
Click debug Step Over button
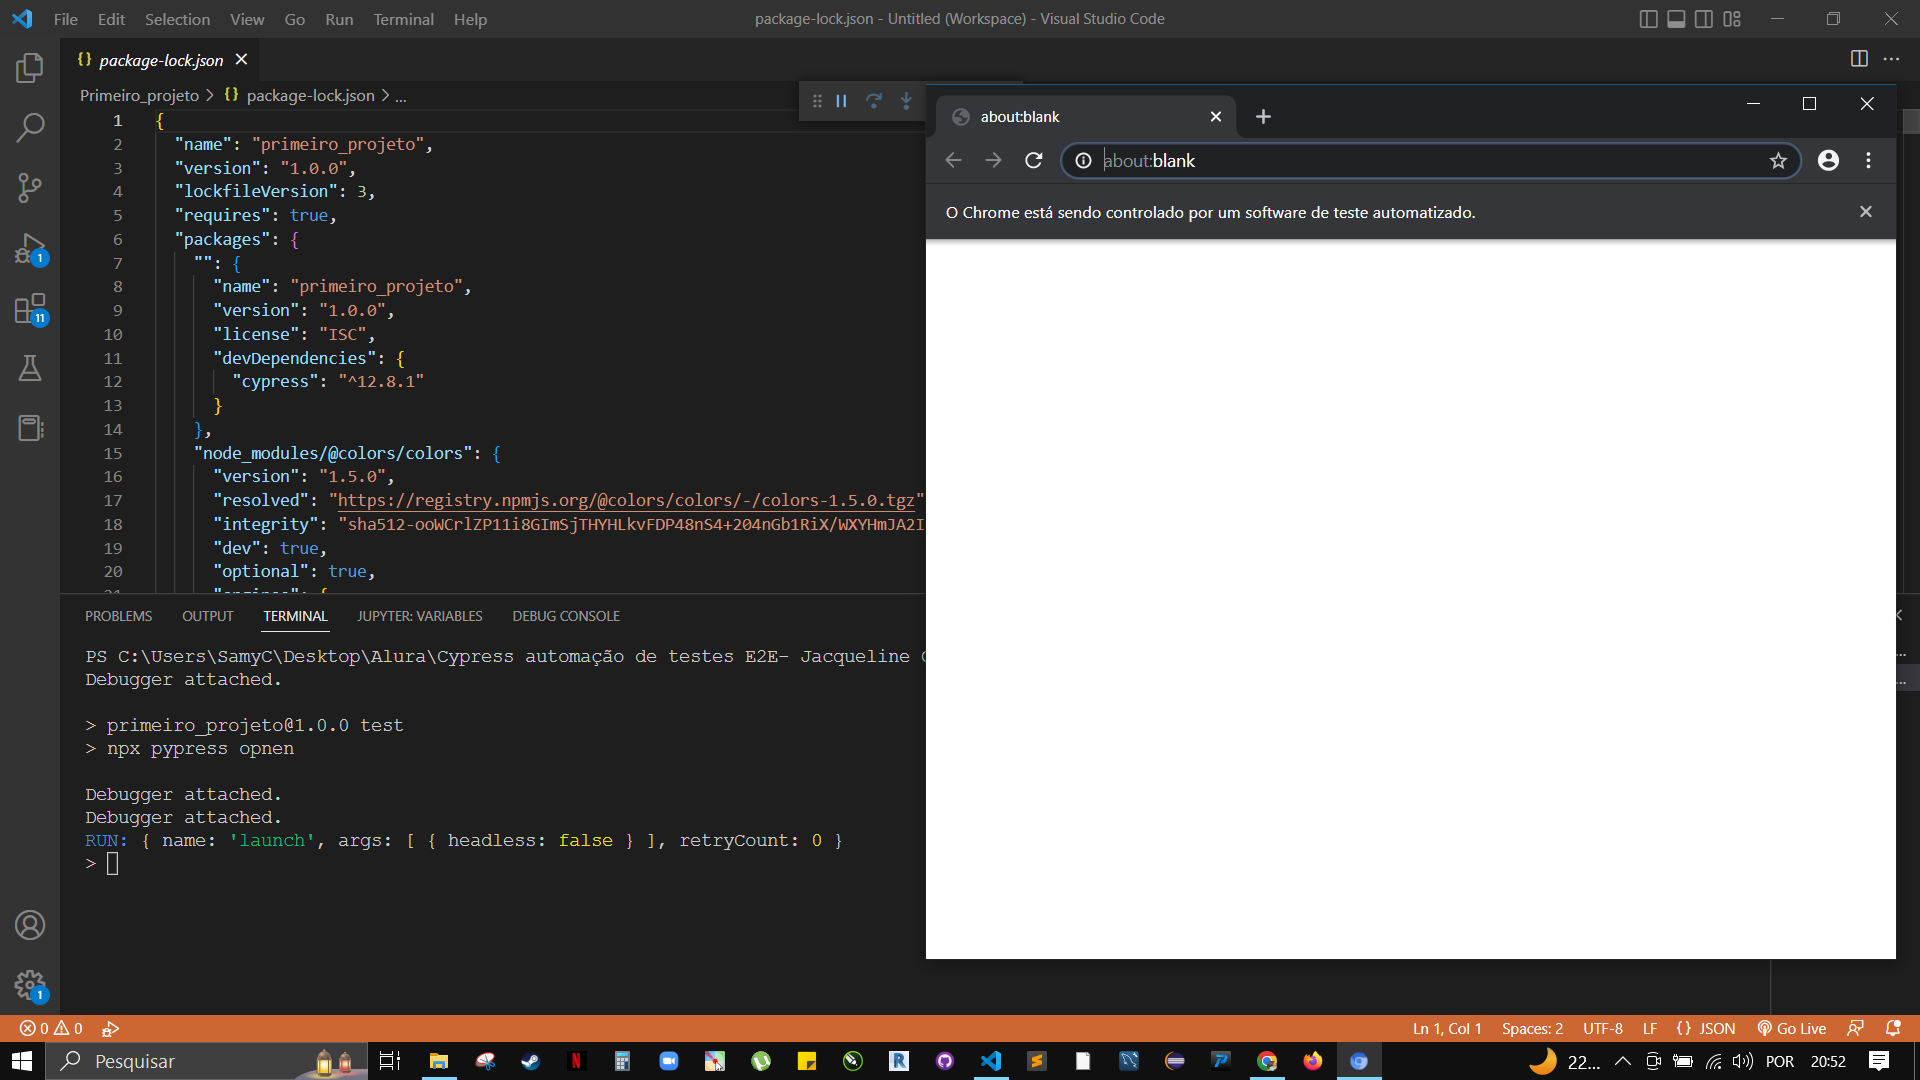[873, 101]
